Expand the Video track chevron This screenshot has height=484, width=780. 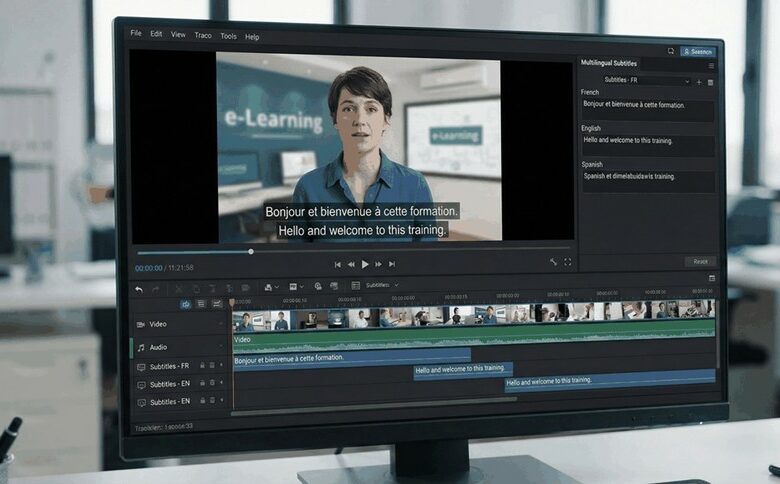[x=221, y=323]
